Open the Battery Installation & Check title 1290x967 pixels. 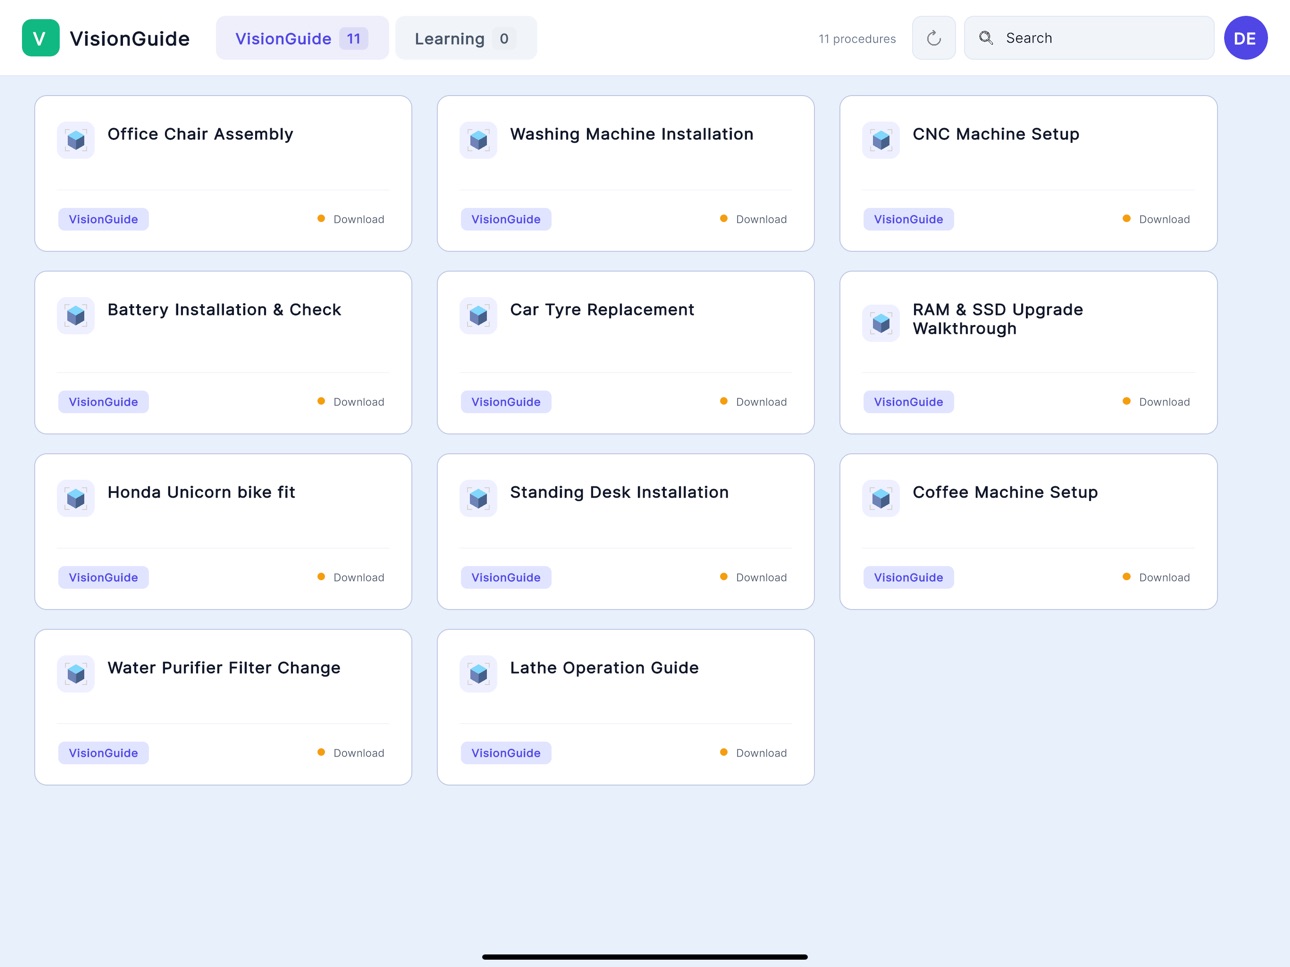tap(224, 310)
